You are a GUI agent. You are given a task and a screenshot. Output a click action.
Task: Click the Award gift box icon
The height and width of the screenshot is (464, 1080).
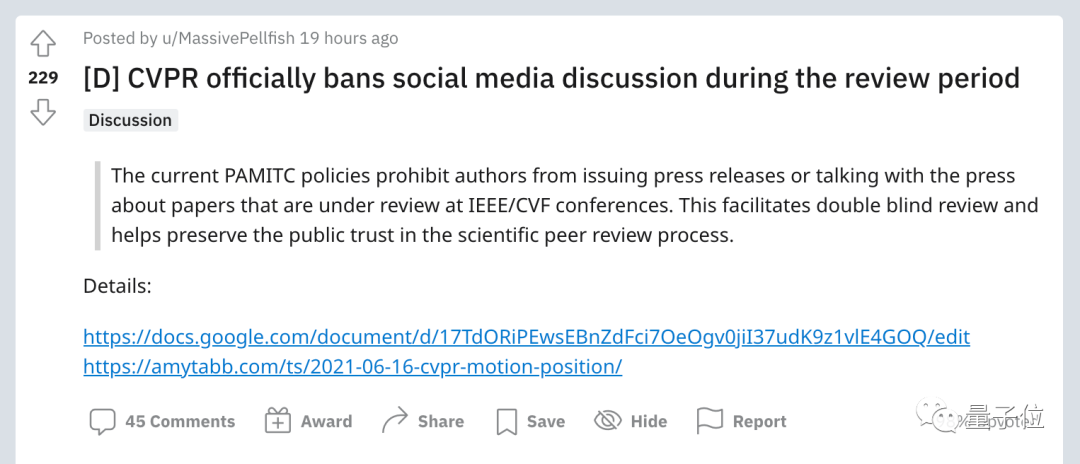[x=277, y=421]
